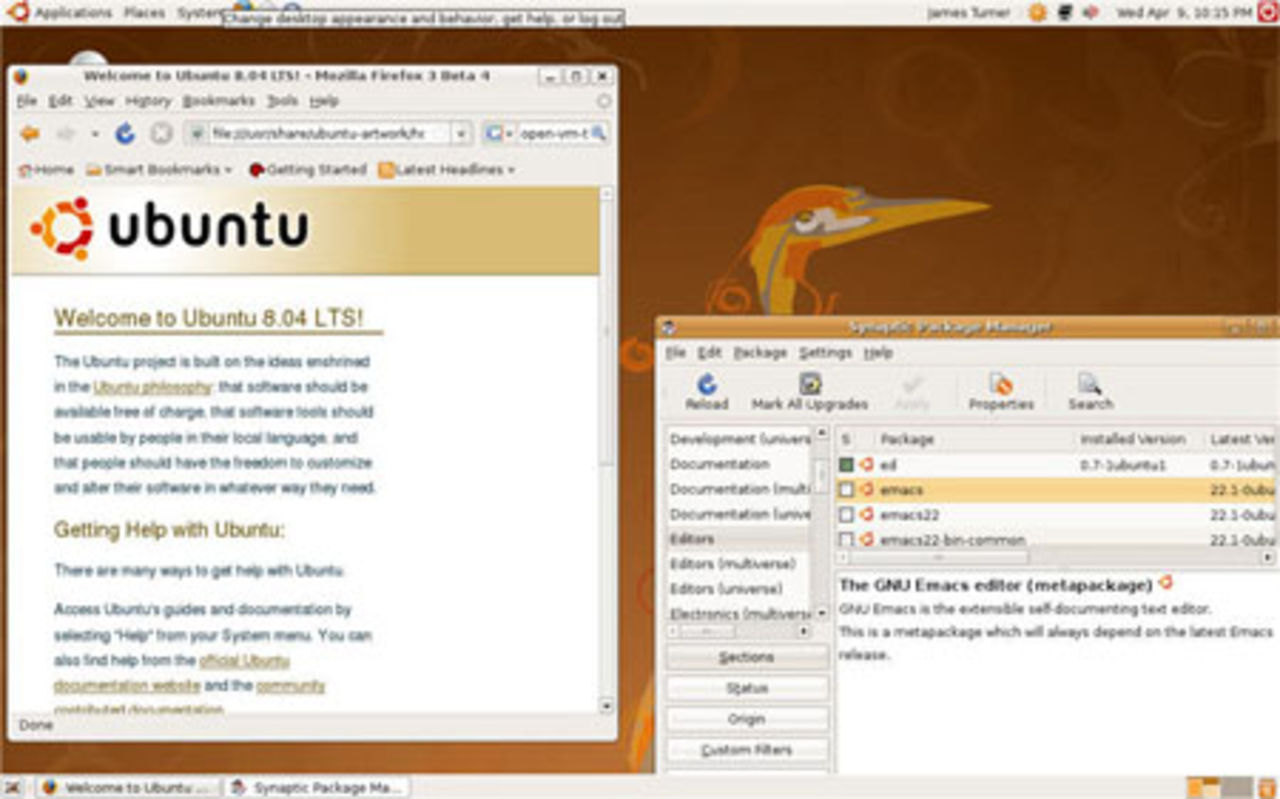Click the Firefox search magnifier icon
1280x799 pixels.
point(599,133)
